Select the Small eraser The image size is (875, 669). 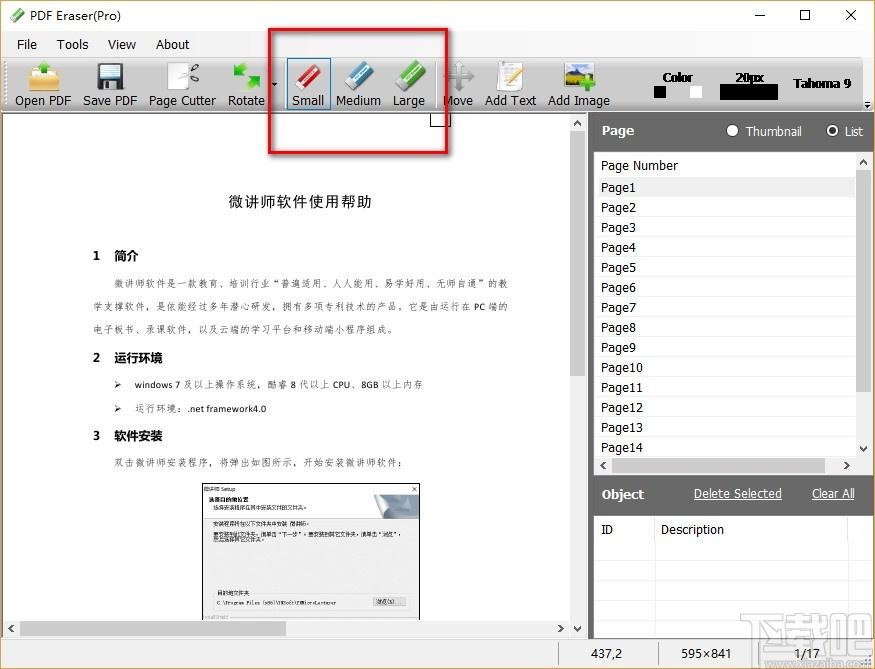(309, 84)
